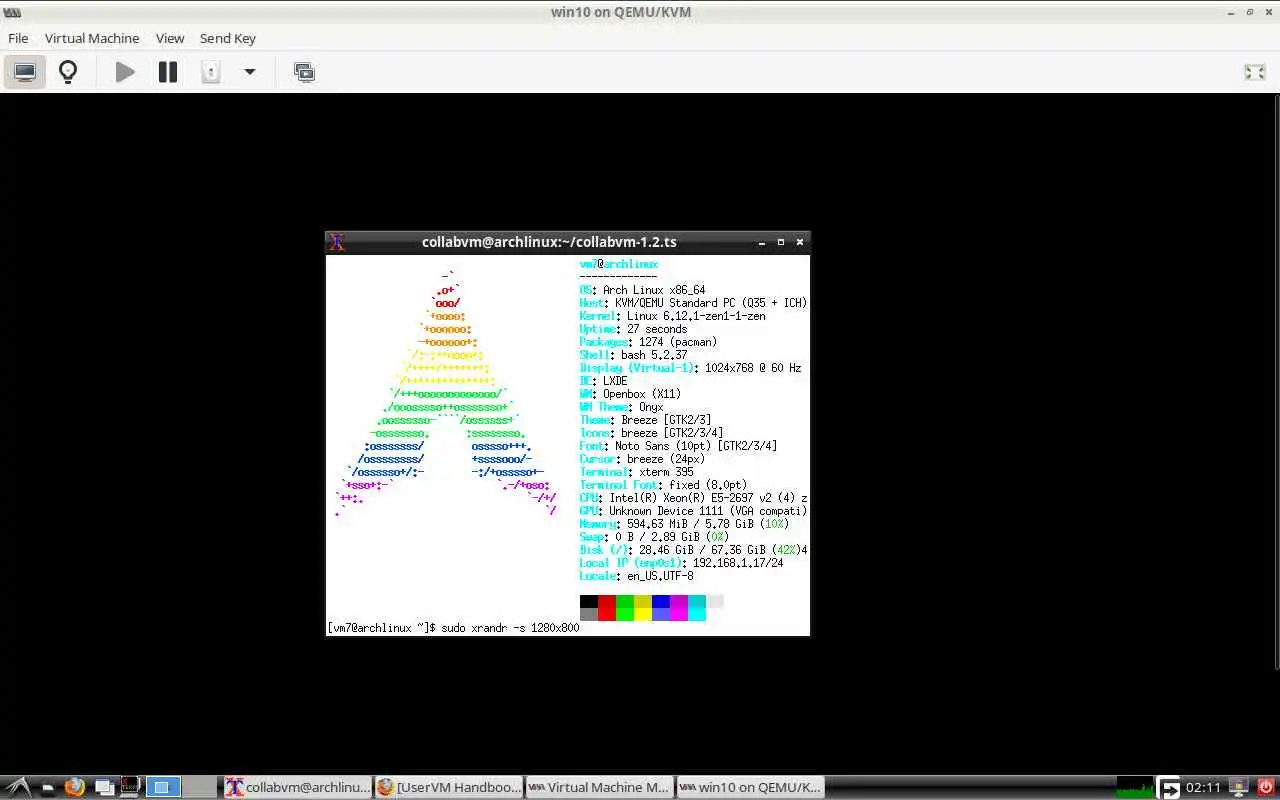Screen dimensions: 1280x800
Task: Switch to UserVM Handbook Firefox taskbar window
Action: 448,787
